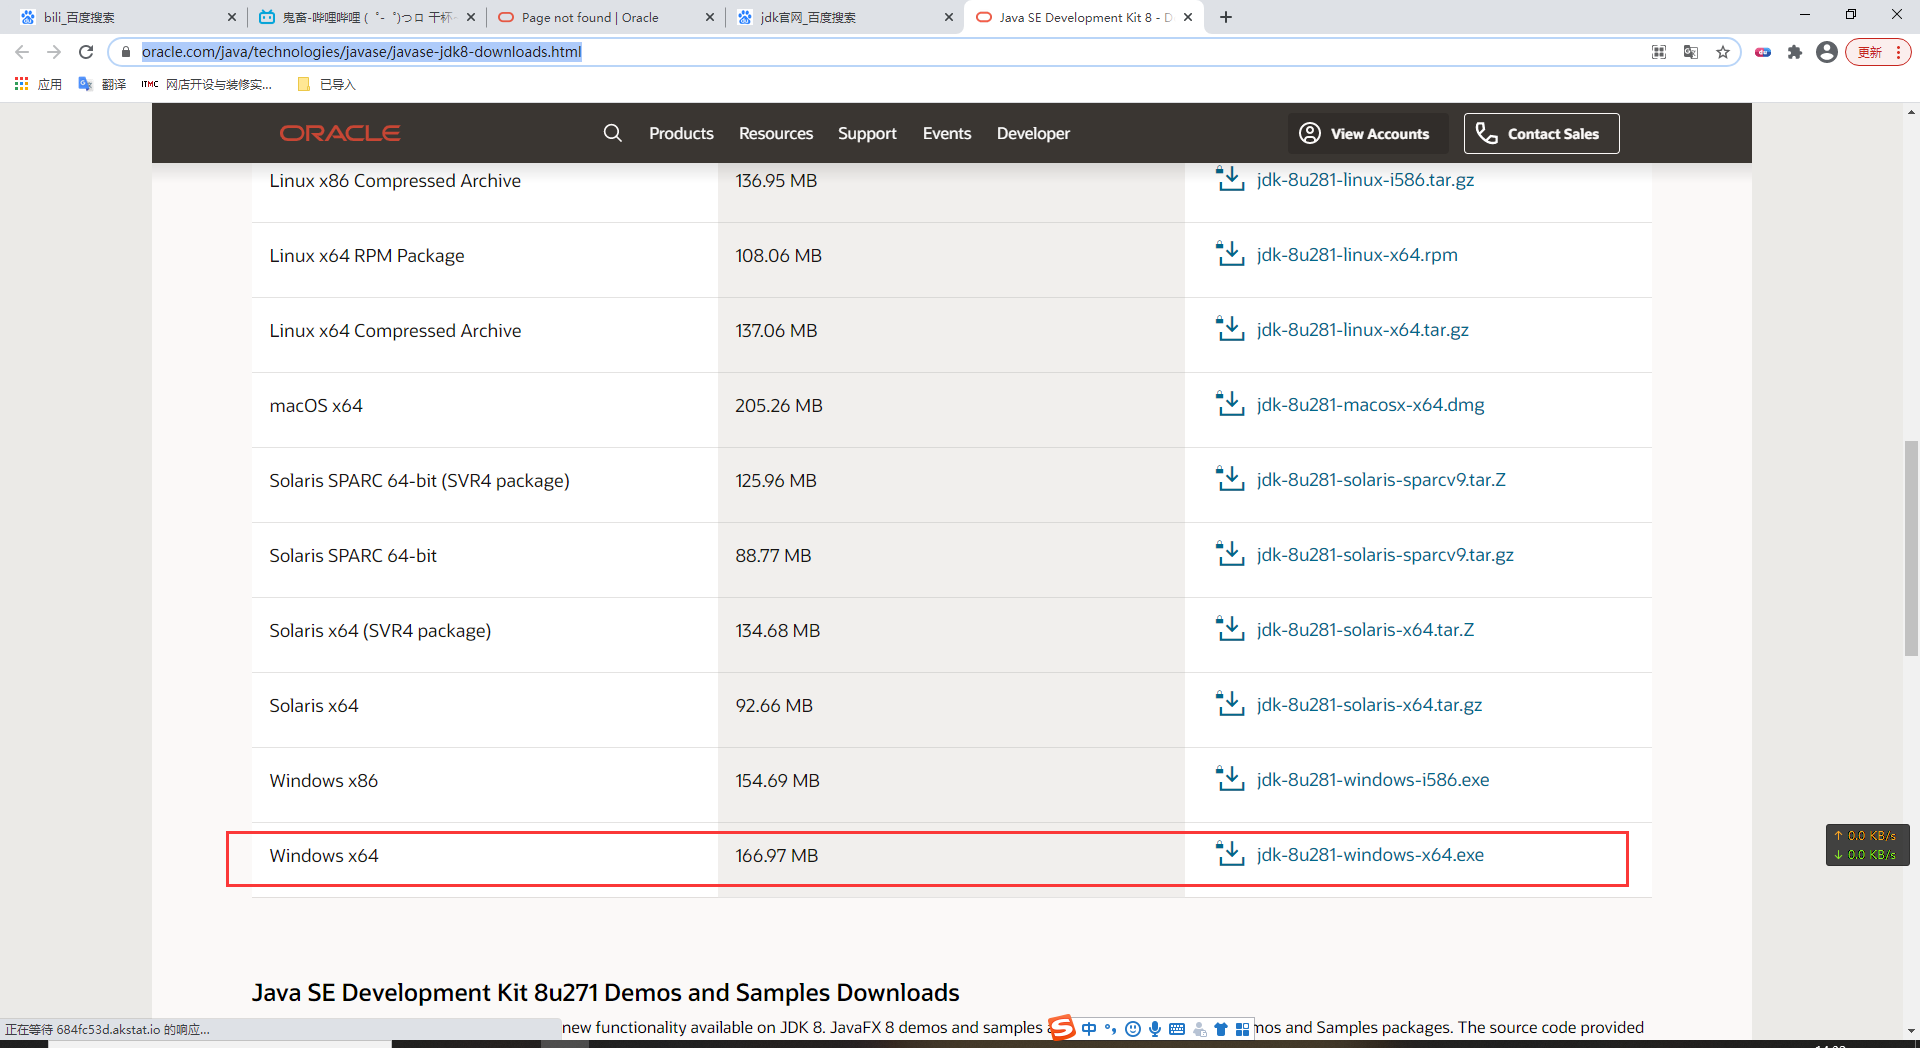Switch to the 鬼畜-哔哩哔哩 tab

click(x=365, y=17)
